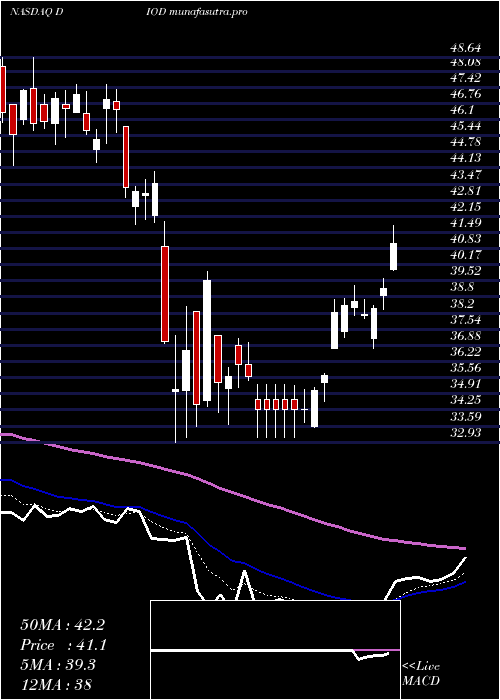This screenshot has width=500, height=700.
Task: Click the 40.17 price axis label
Action: tap(465, 255)
